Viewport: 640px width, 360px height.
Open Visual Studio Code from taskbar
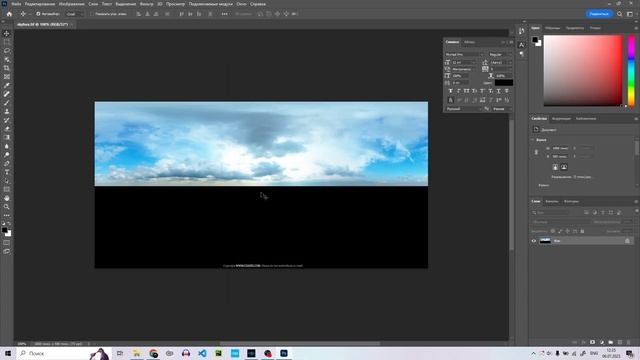tap(202, 353)
